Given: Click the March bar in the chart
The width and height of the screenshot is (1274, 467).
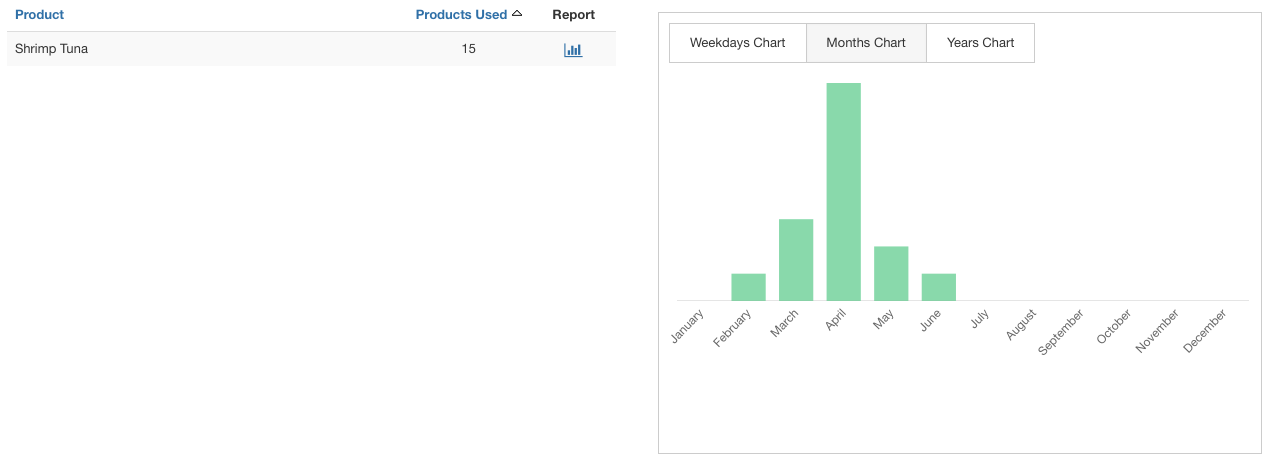Looking at the screenshot, I should (796, 260).
